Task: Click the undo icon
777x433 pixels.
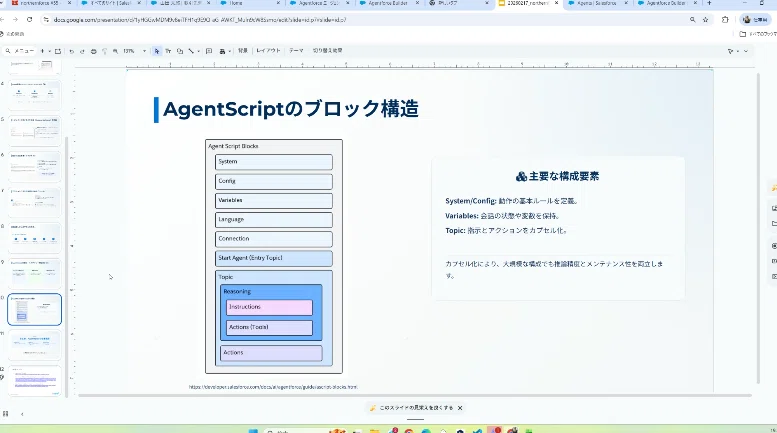Action: pos(71,51)
